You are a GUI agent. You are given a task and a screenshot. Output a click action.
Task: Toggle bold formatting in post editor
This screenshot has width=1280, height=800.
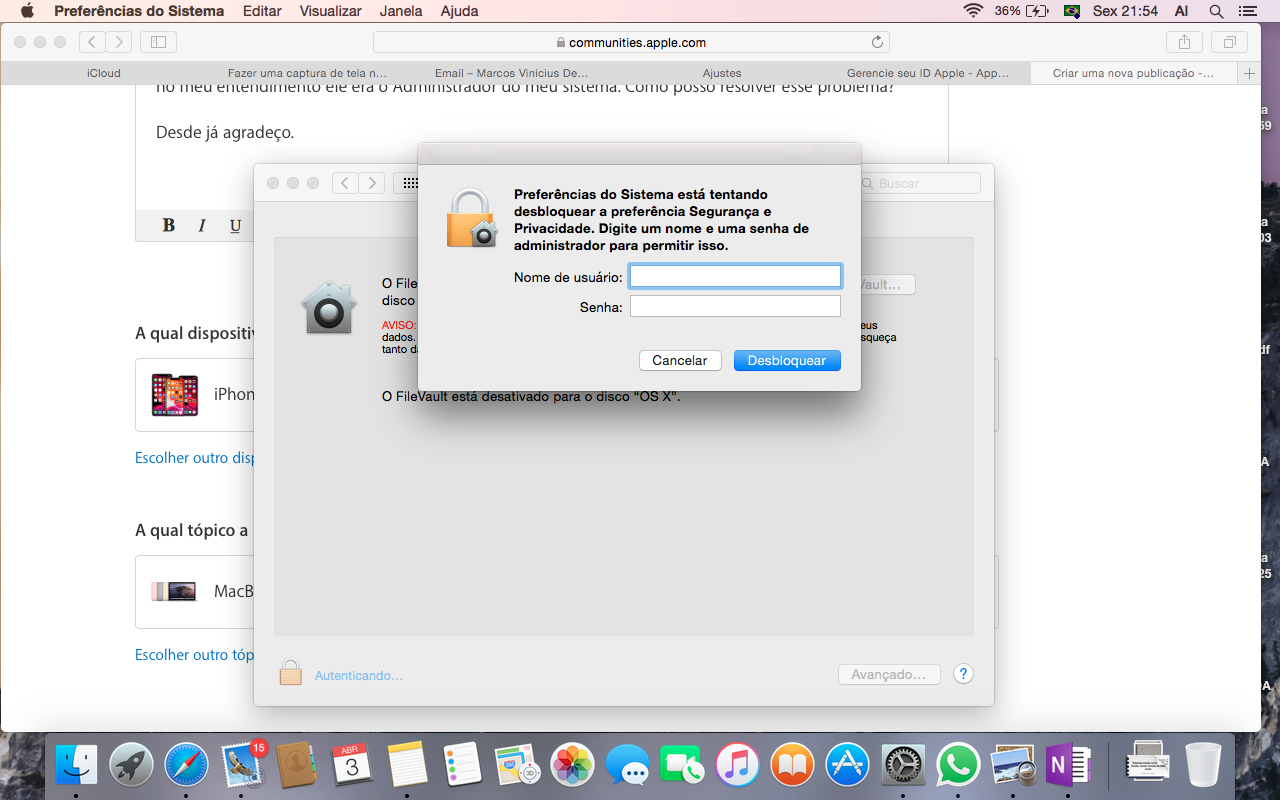(x=168, y=225)
